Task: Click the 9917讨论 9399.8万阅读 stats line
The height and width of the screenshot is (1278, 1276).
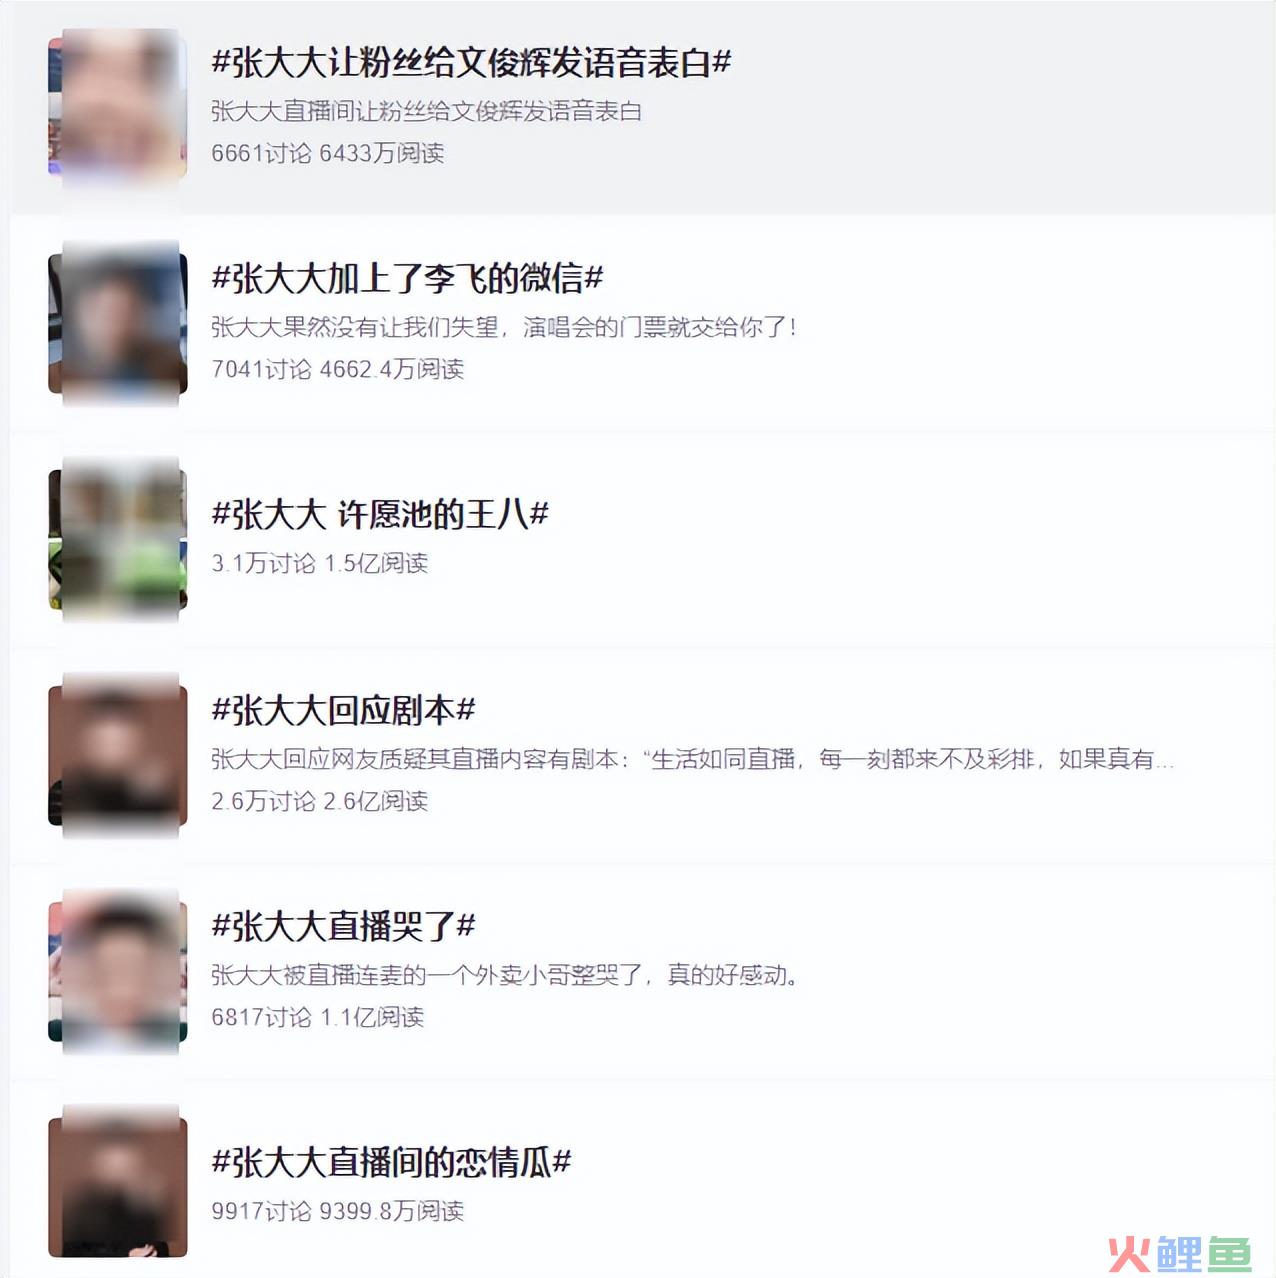Action: pyautogui.click(x=337, y=1211)
